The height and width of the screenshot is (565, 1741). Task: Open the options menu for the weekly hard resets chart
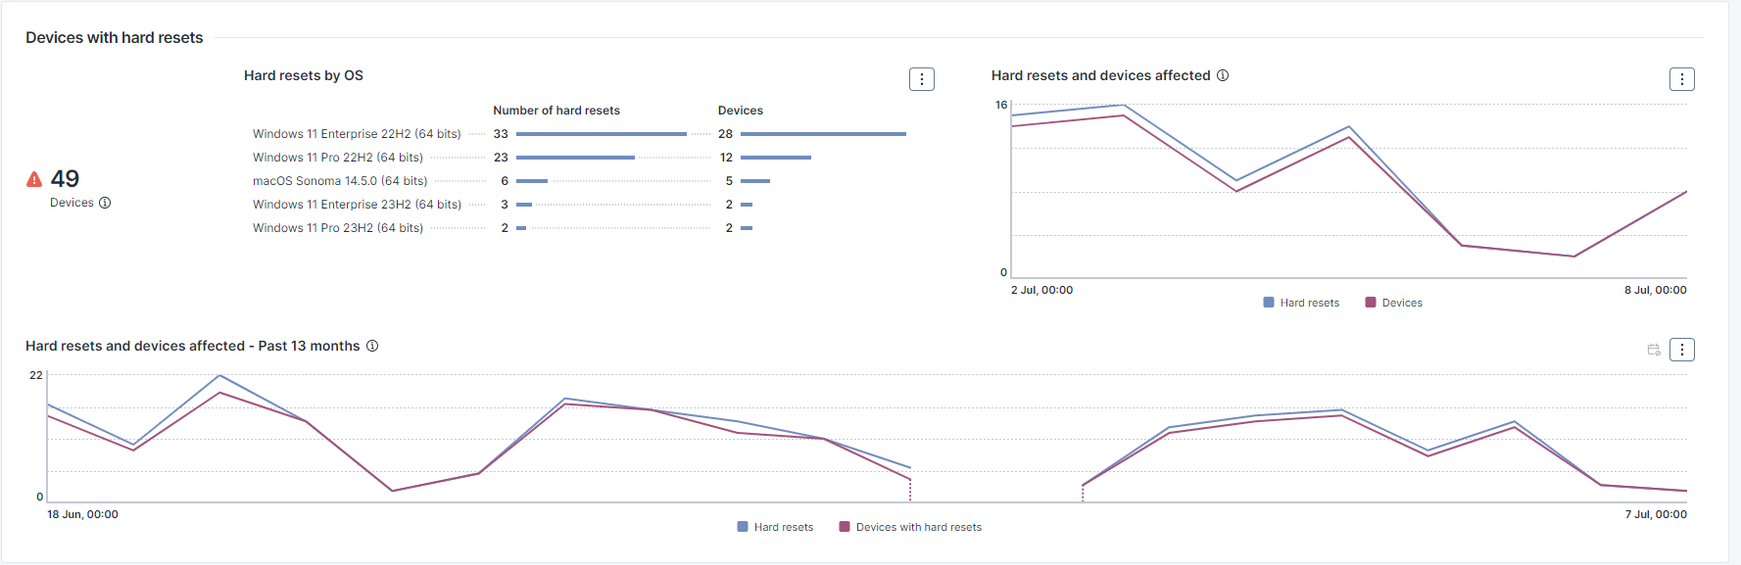coord(1681,79)
